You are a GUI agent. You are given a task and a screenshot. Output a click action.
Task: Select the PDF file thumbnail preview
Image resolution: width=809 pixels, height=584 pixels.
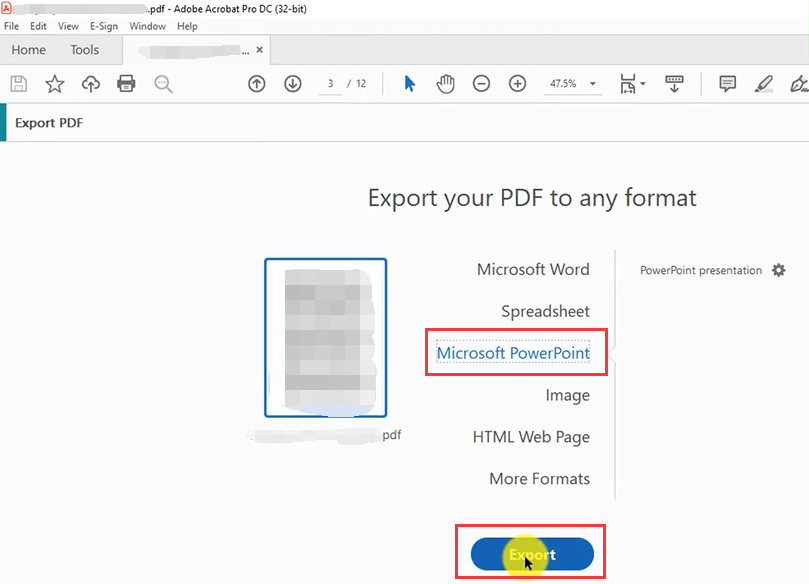(x=326, y=338)
